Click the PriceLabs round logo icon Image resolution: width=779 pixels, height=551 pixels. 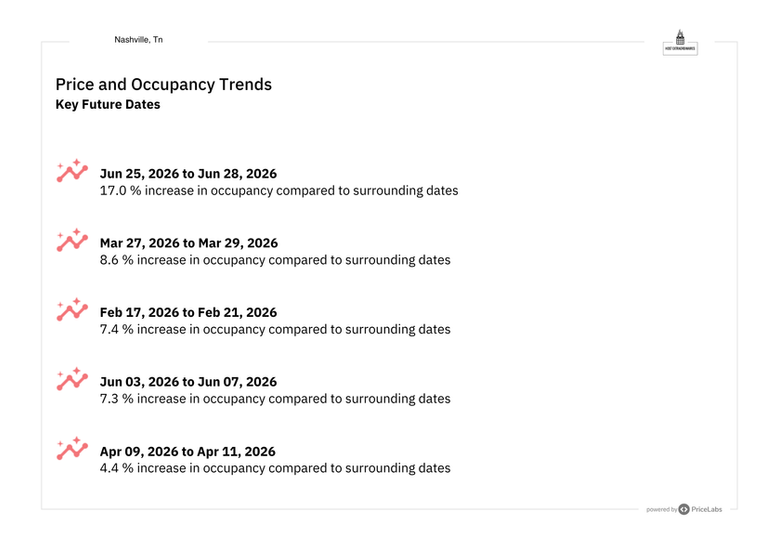(x=684, y=509)
